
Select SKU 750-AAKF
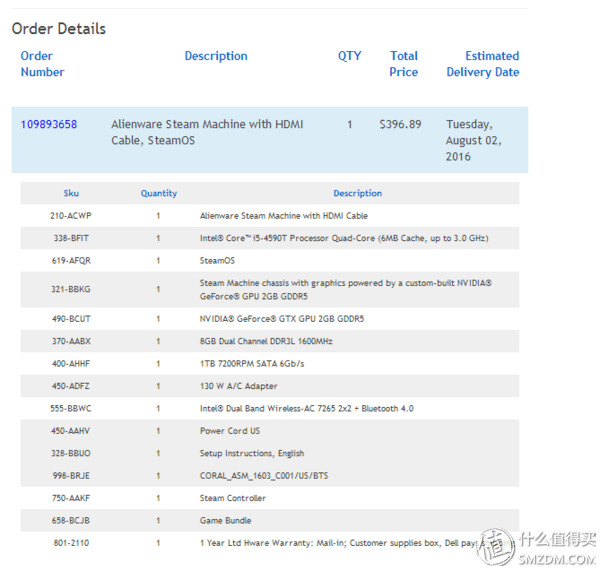click(71, 498)
